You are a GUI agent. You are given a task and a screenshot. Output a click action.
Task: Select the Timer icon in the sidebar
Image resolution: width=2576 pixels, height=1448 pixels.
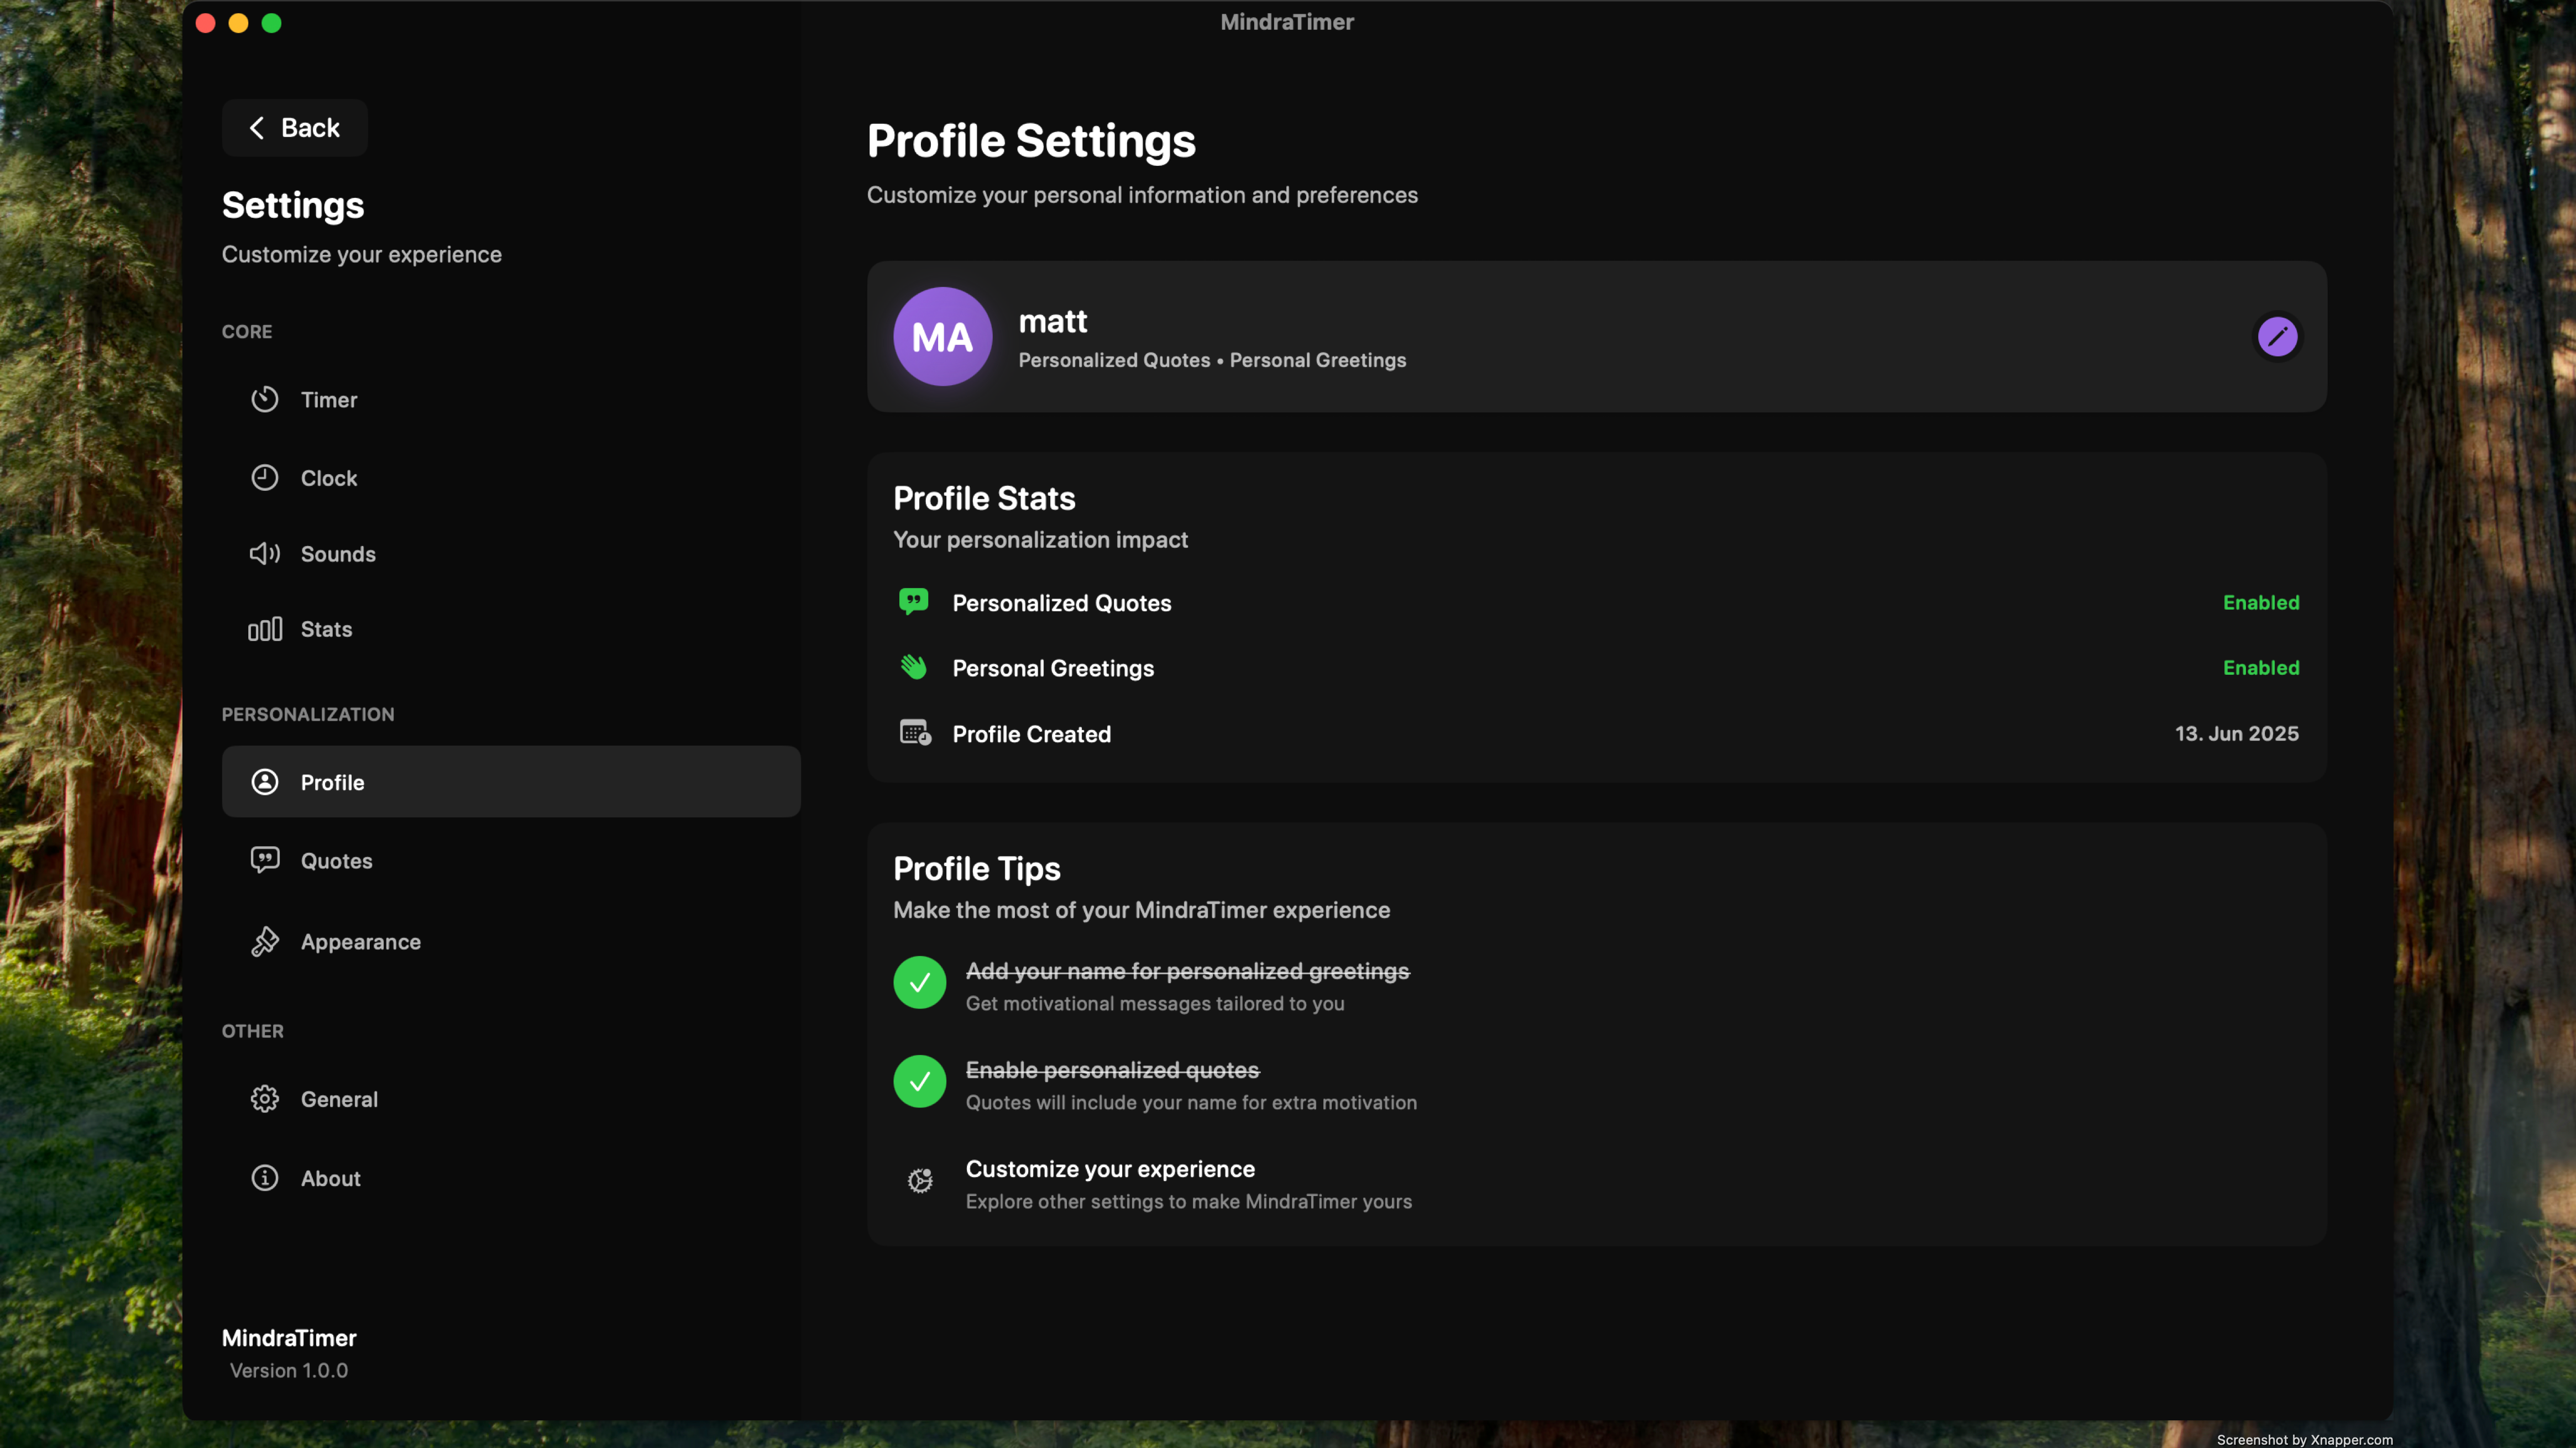tap(264, 399)
